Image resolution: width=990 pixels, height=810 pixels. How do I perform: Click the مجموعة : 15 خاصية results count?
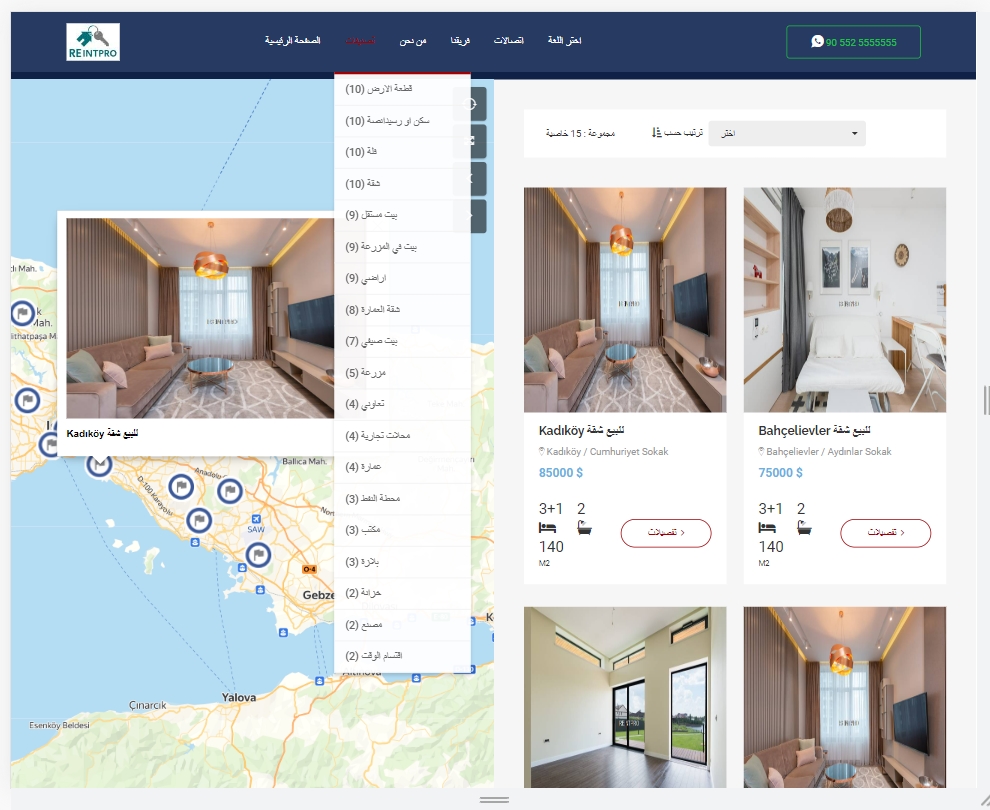coord(581,133)
